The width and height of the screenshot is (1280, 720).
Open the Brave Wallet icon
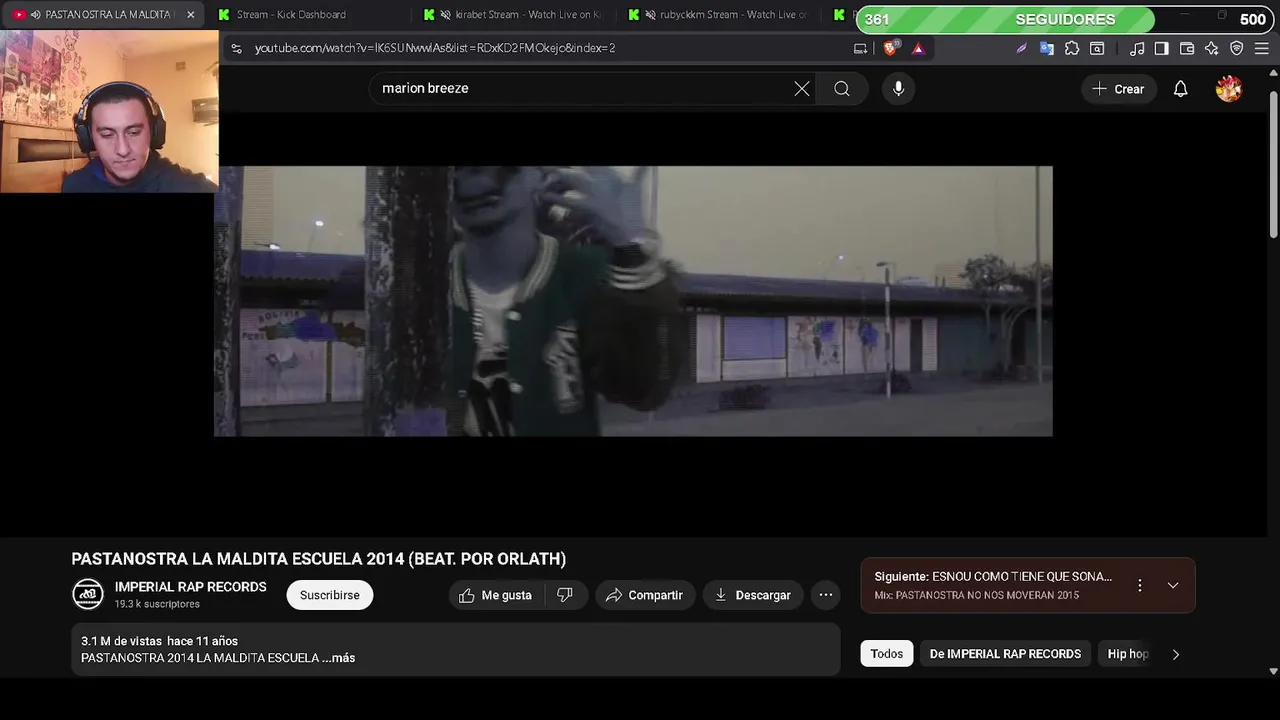(1187, 48)
